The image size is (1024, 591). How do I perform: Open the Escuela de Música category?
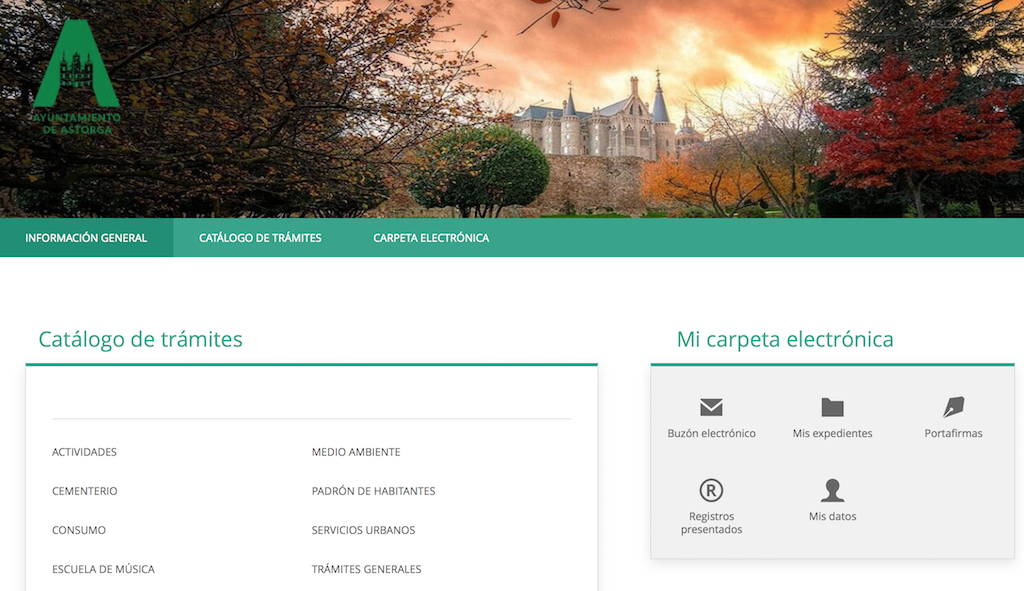tap(103, 569)
